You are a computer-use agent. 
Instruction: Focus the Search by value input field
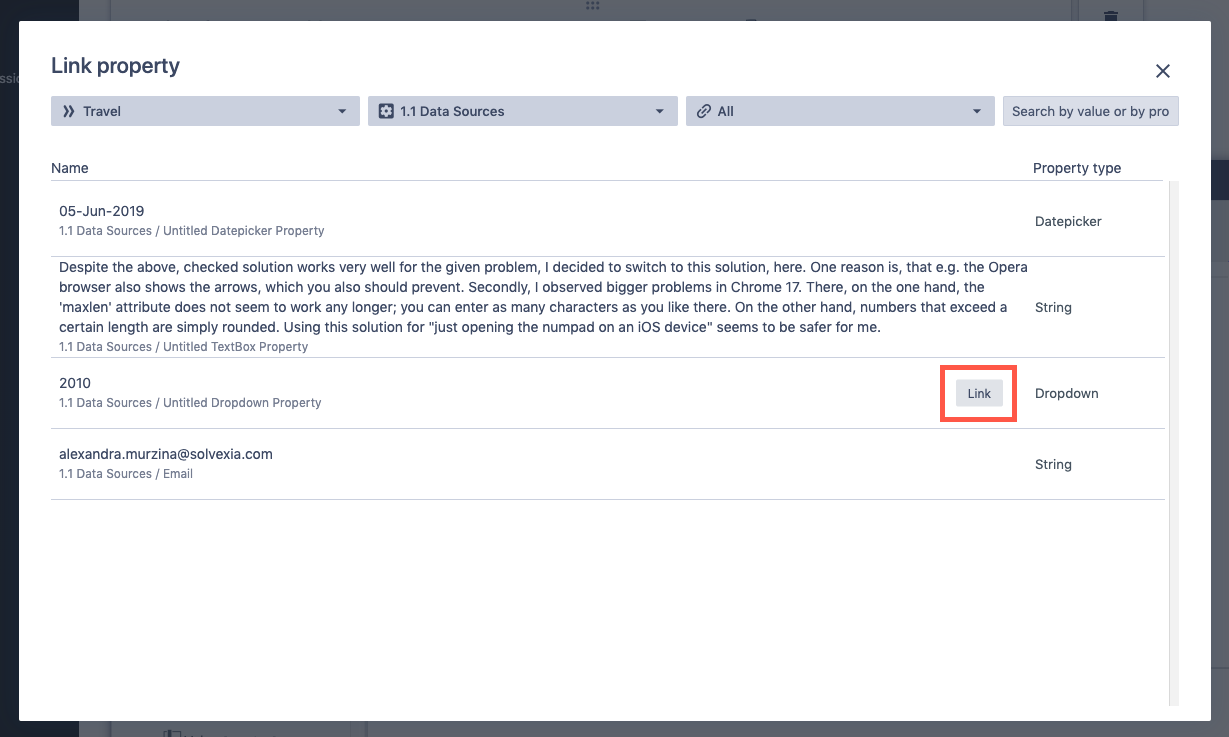coord(1090,111)
